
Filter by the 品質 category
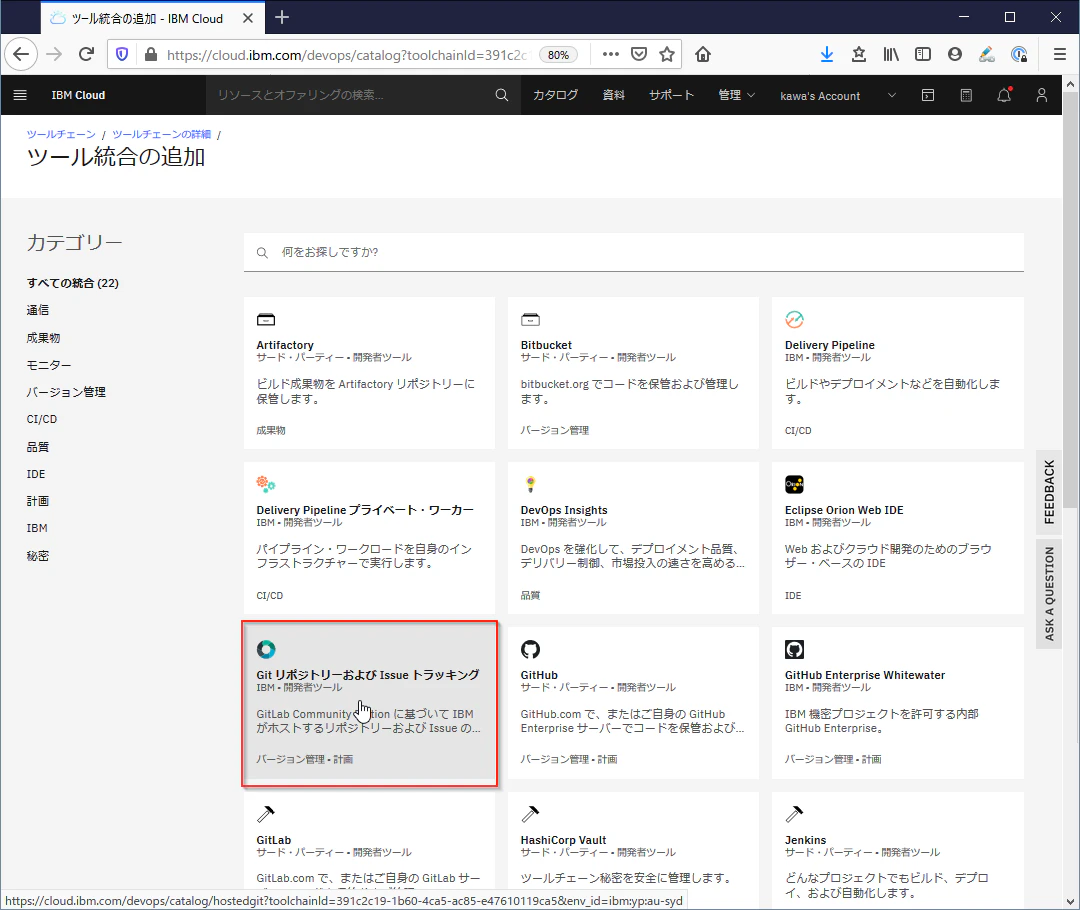[x=38, y=447]
